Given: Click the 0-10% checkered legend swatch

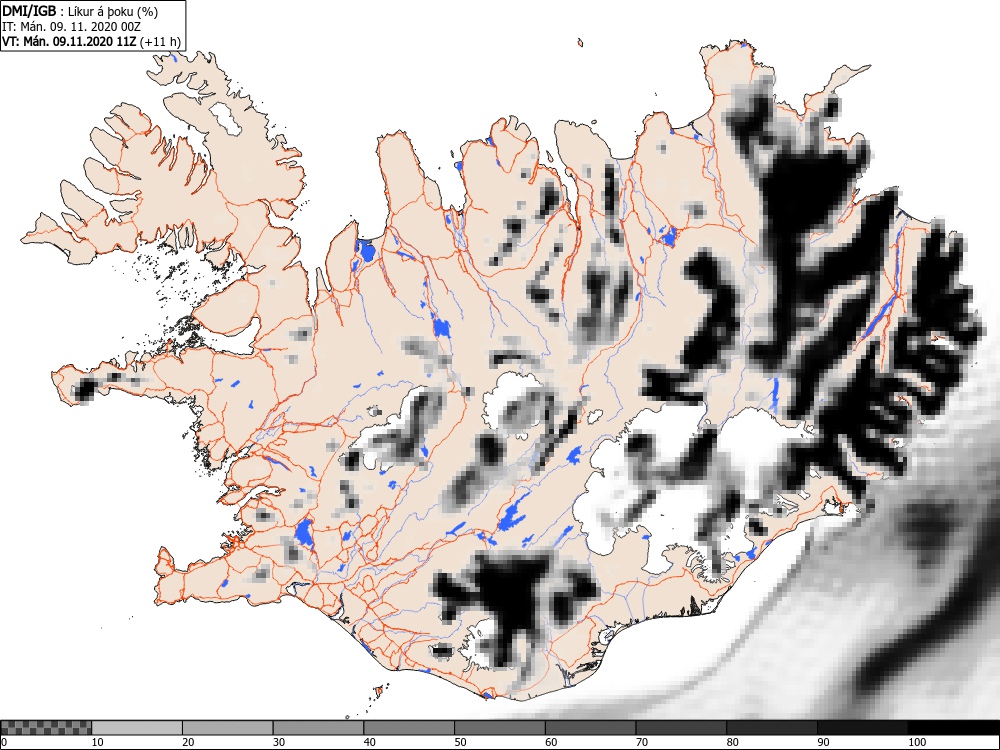Looking at the screenshot, I should pyautogui.click(x=46, y=728).
